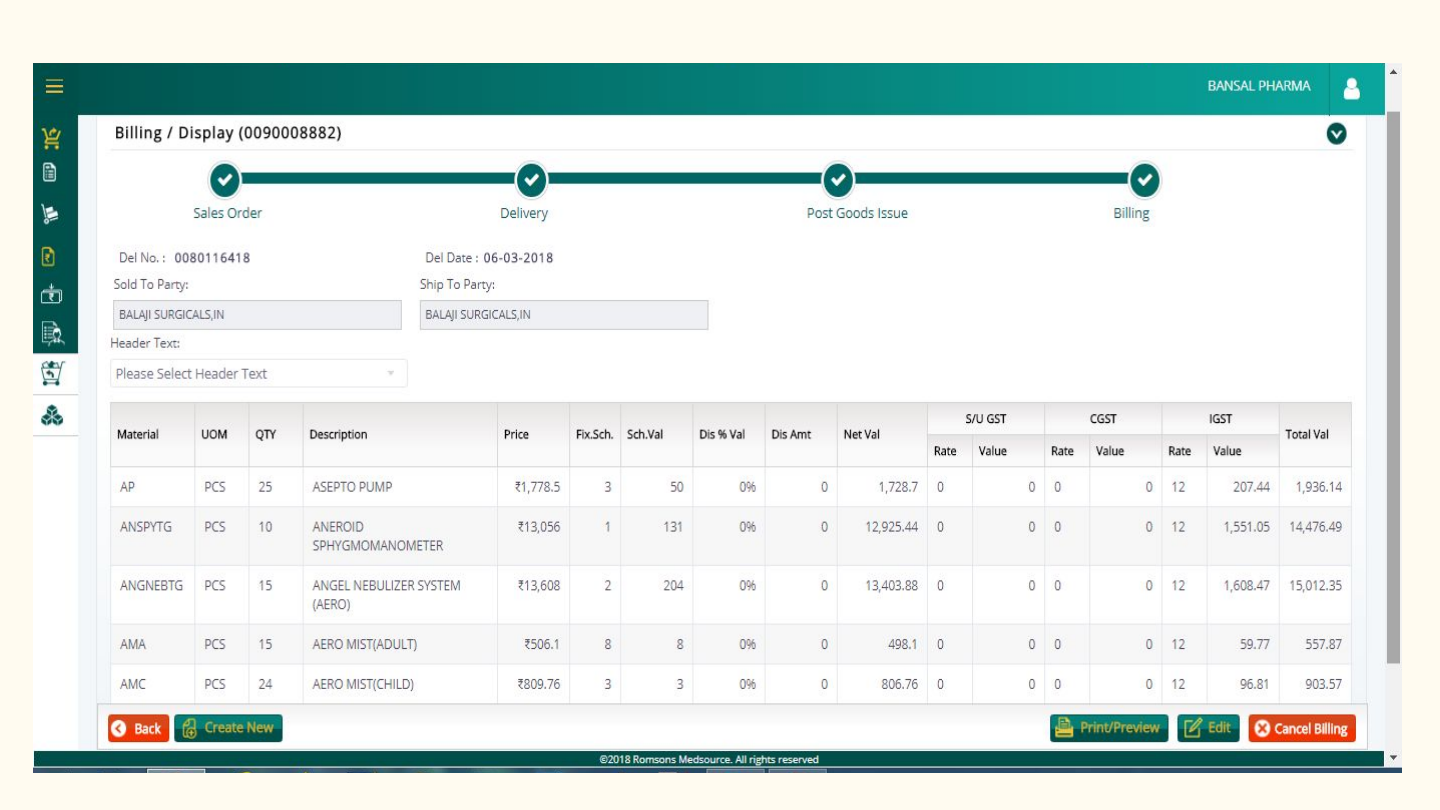Click the AERO MIST(CHILD) description
Image resolution: width=1440 pixels, height=810 pixels.
[x=363, y=685]
